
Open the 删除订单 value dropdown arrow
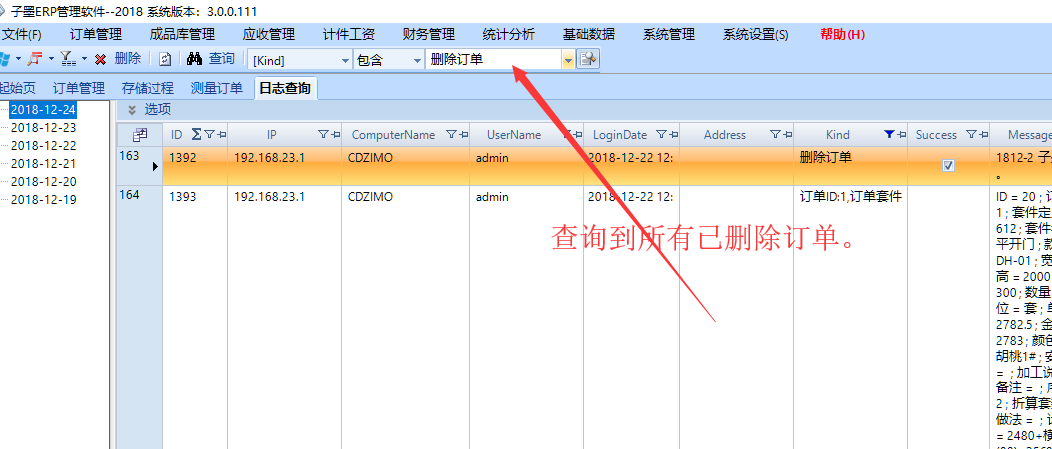click(568, 60)
